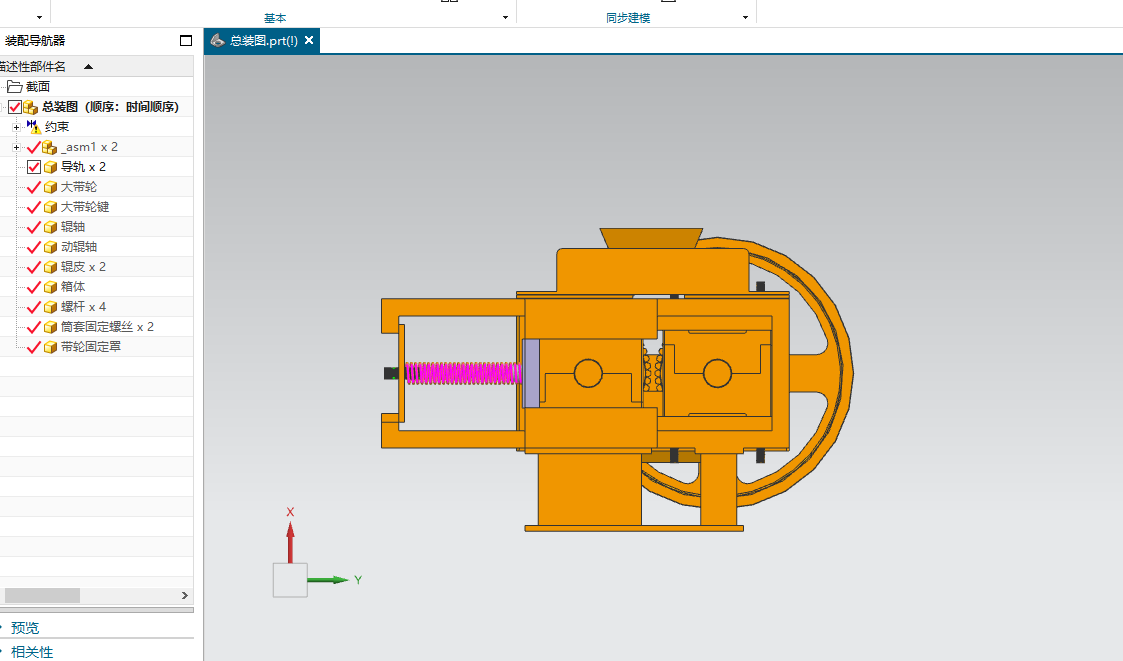Click the 基本 ribbon group label

[275, 18]
